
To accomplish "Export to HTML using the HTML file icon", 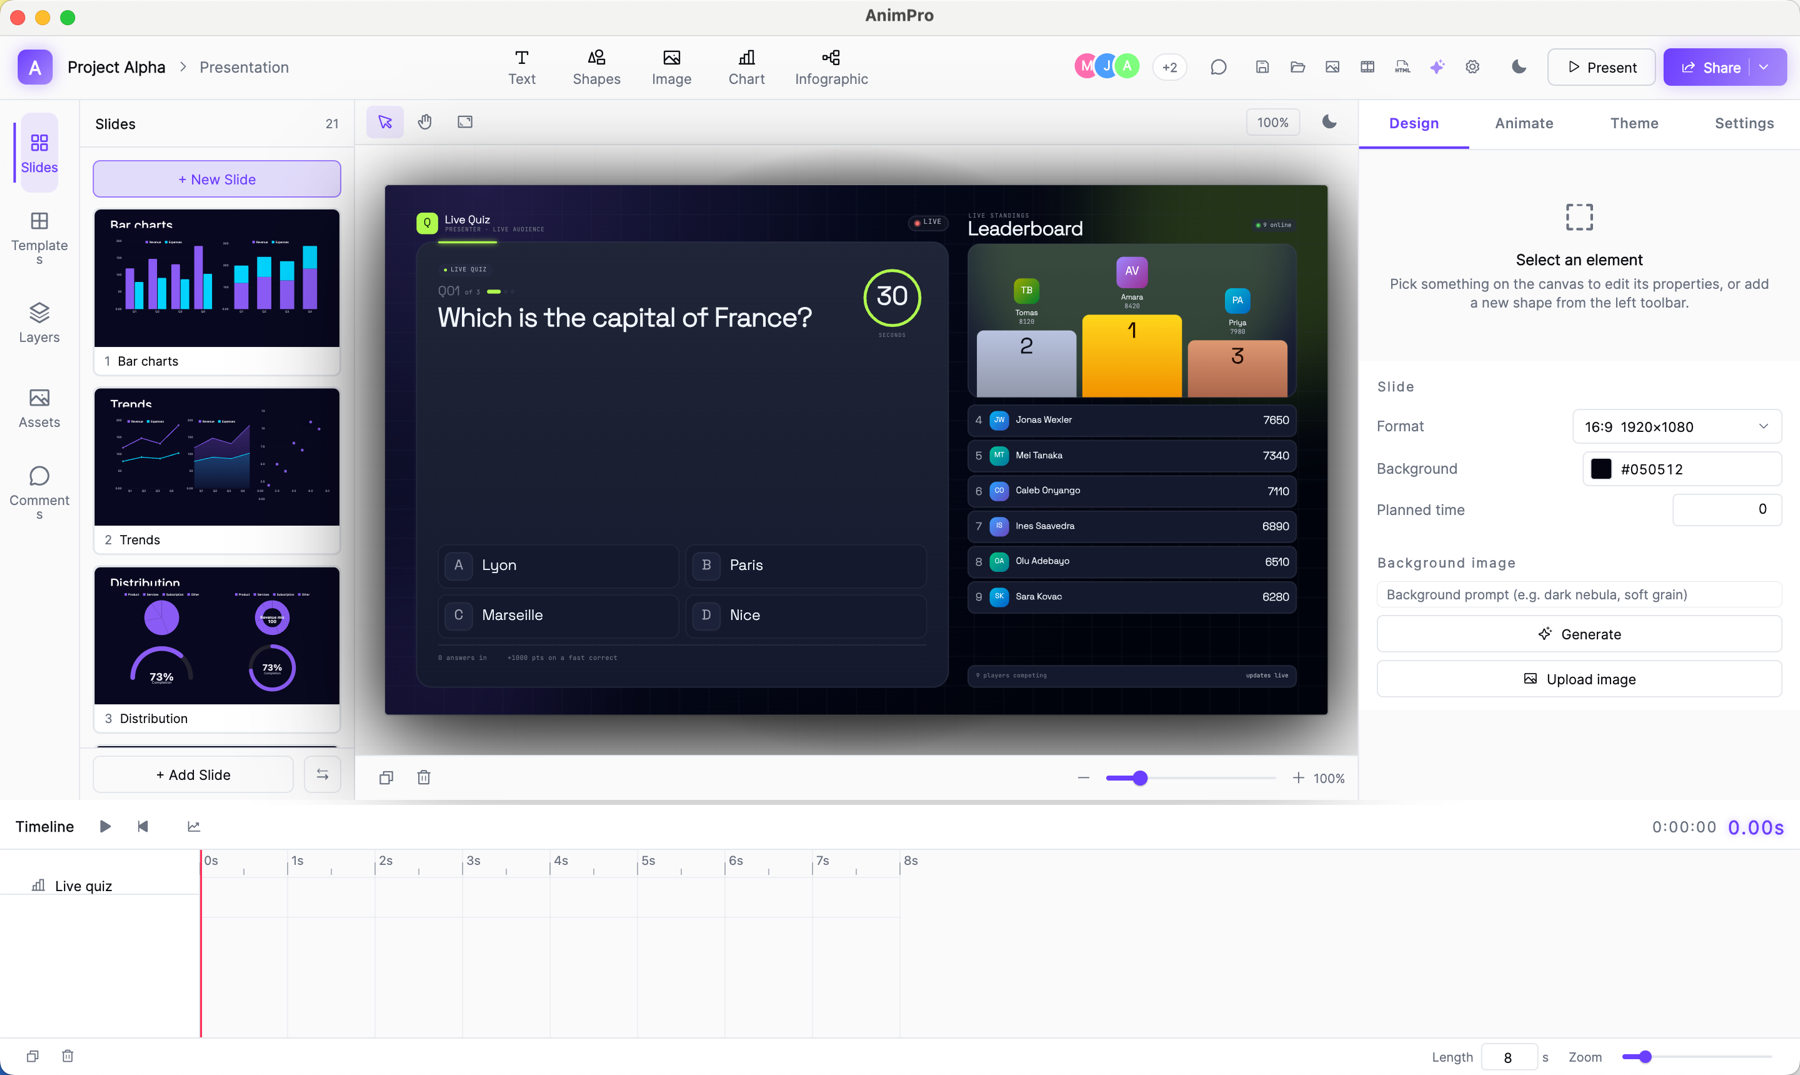I will 1402,67.
